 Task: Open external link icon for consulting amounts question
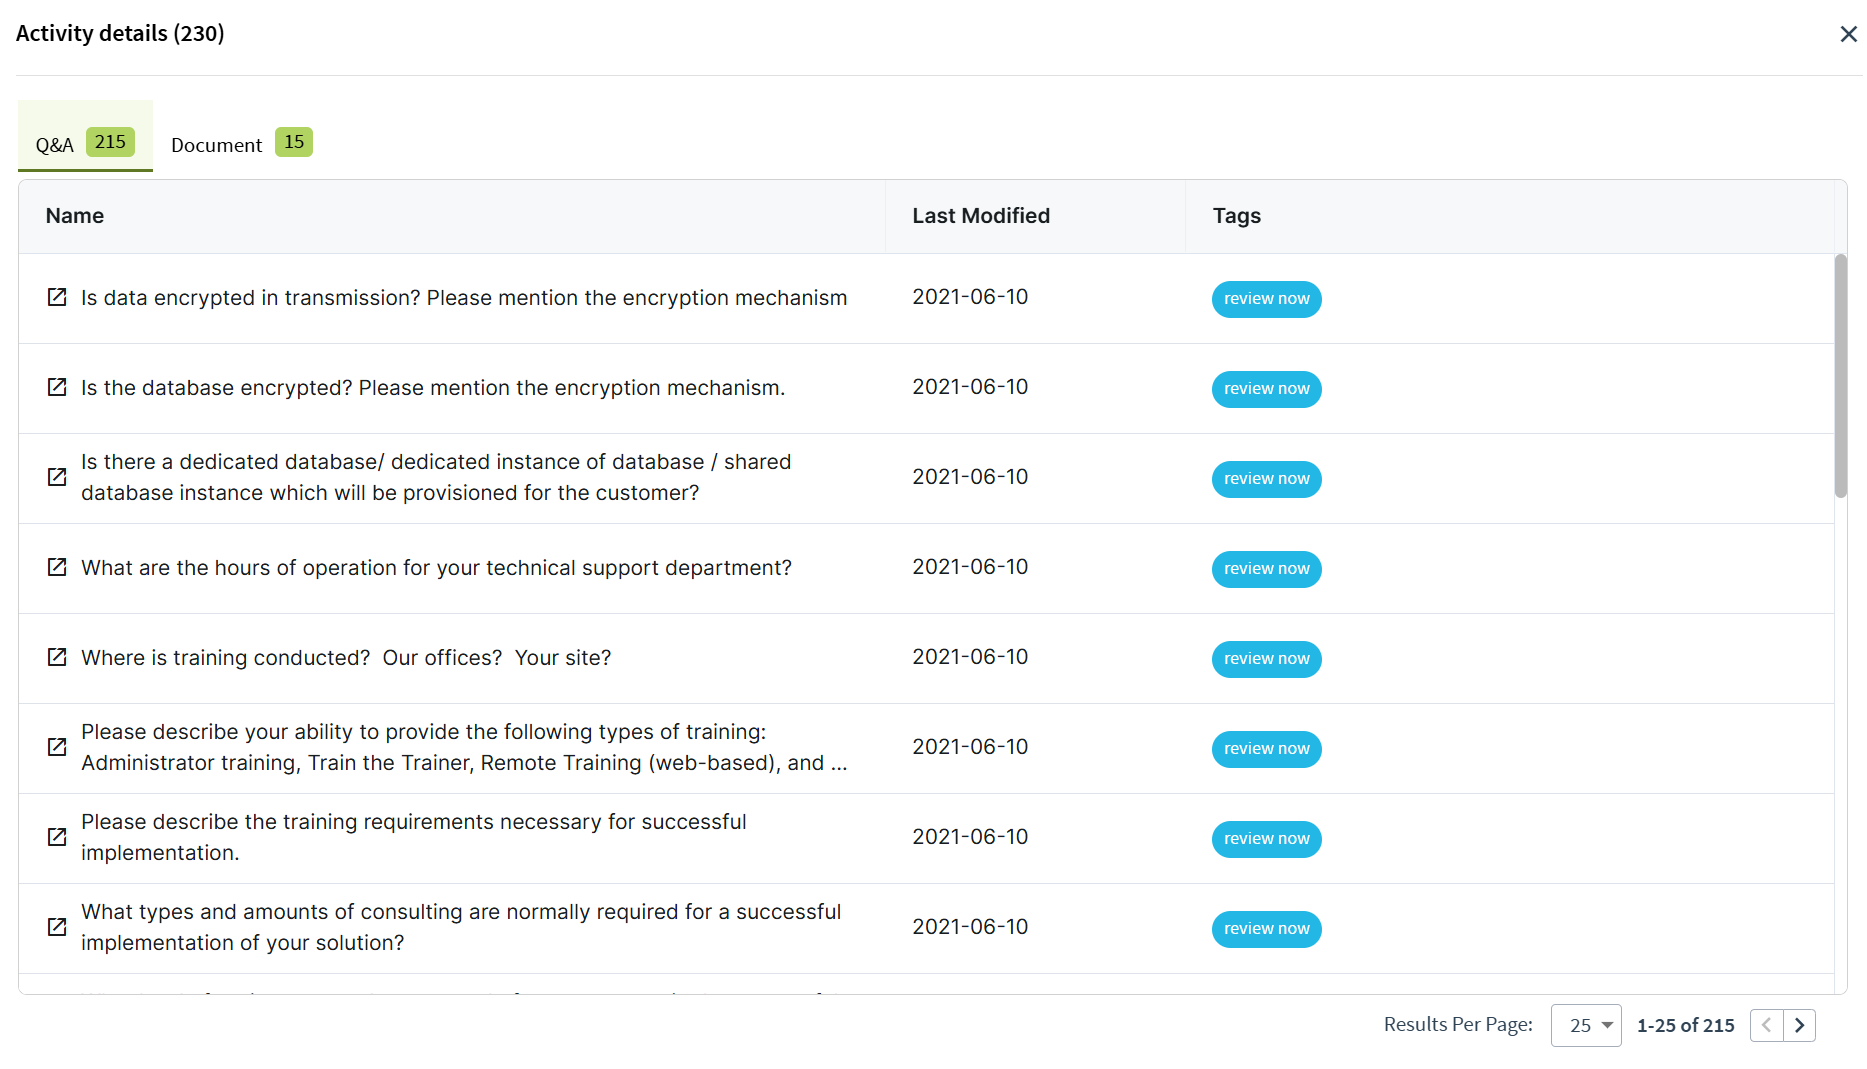tap(57, 927)
